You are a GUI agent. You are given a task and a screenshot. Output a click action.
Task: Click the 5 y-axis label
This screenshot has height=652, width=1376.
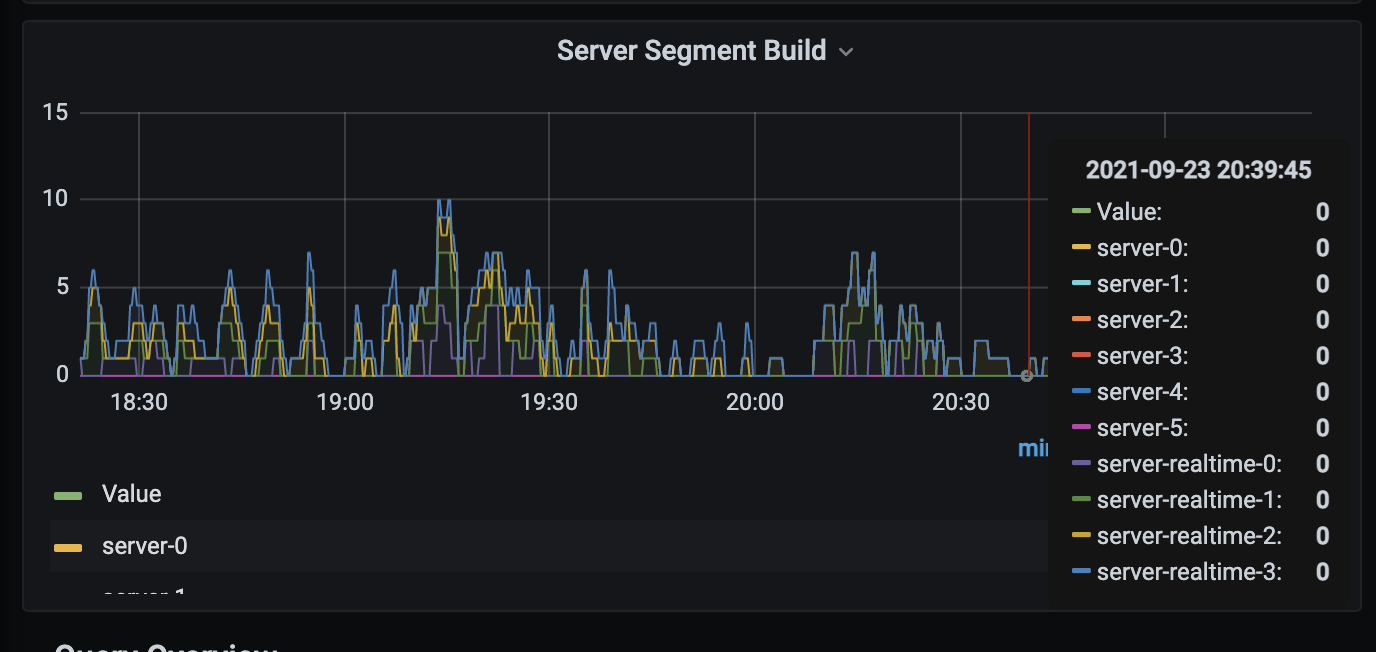62,287
